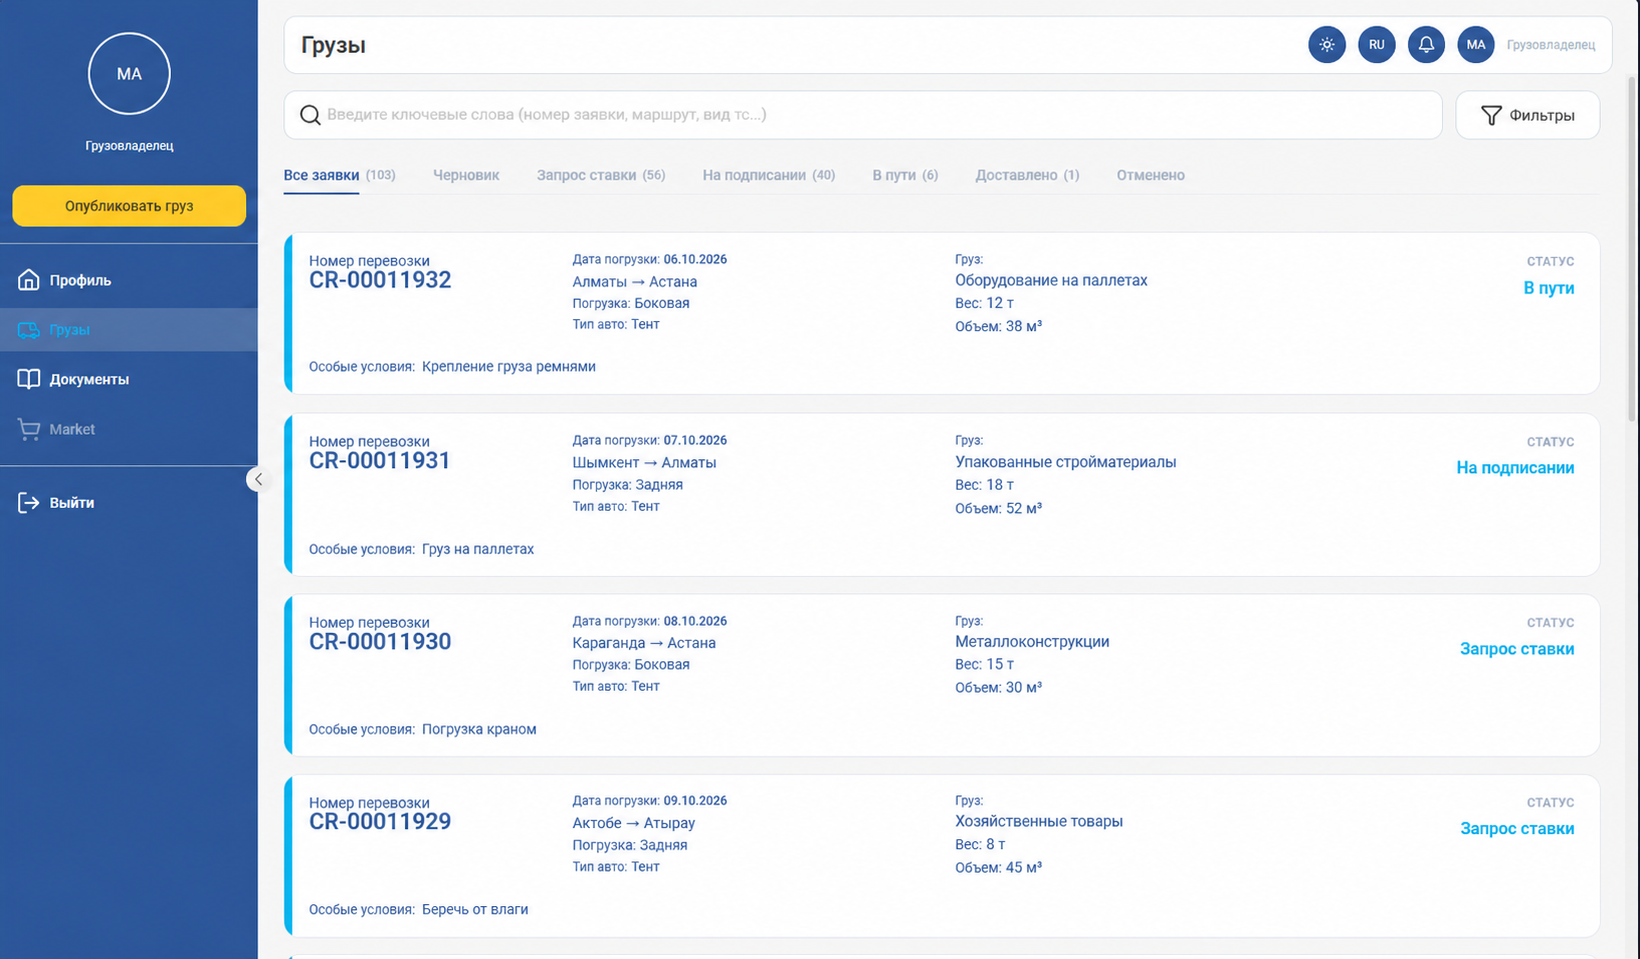Screen dimensions: 1640x959
Task: Switch to the Запрос ставки tab
Action: tap(601, 175)
